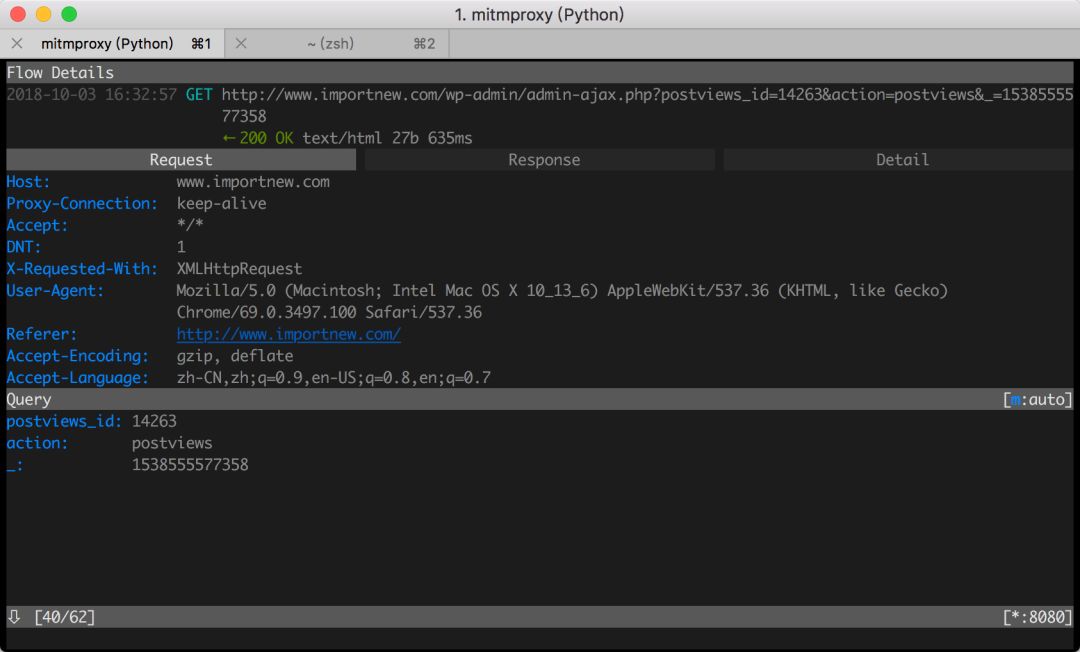This screenshot has height=652, width=1080.
Task: Click the Flow Details title bar
Action: (x=540, y=72)
